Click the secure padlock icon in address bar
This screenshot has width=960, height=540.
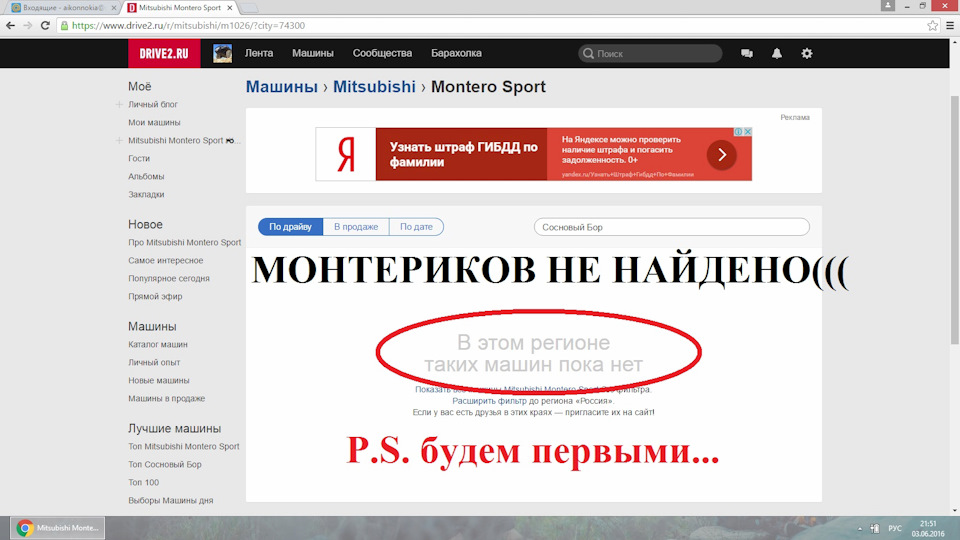(x=64, y=26)
